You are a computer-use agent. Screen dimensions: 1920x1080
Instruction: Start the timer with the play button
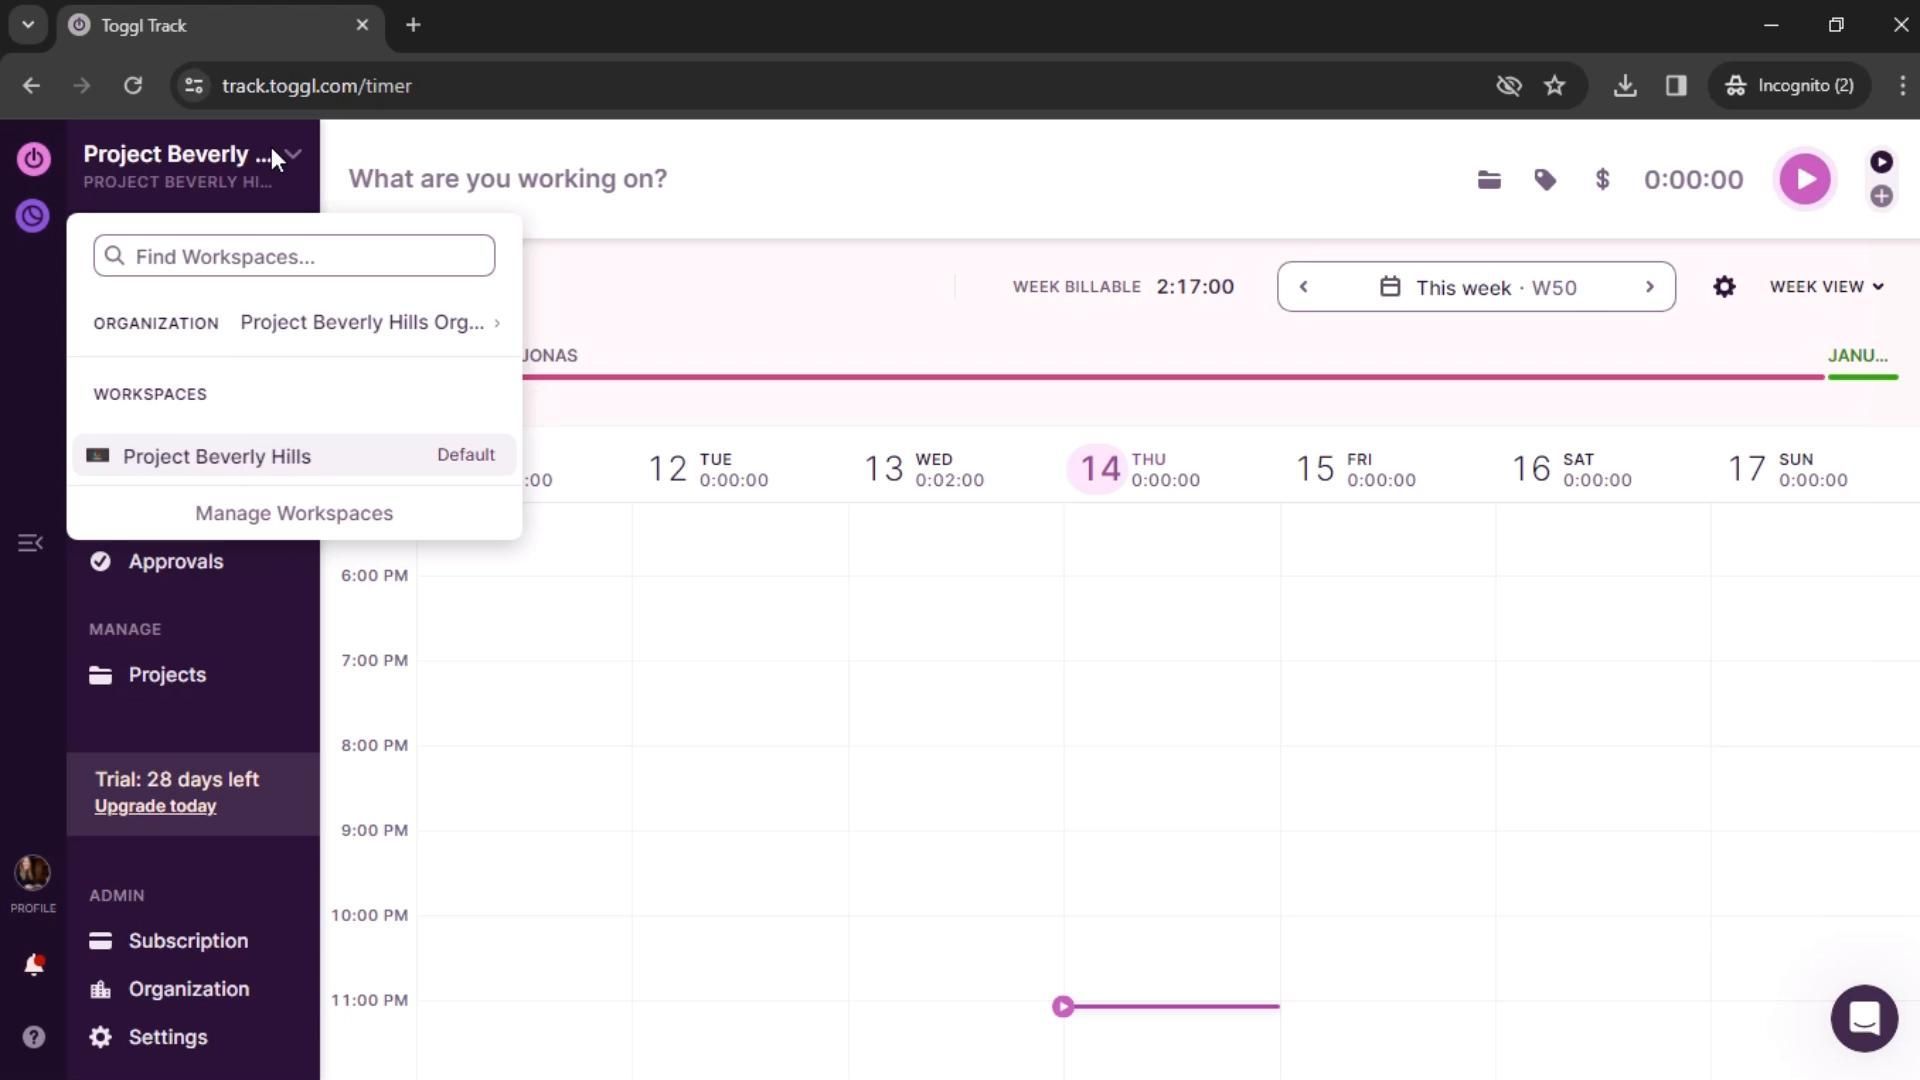click(x=1804, y=180)
